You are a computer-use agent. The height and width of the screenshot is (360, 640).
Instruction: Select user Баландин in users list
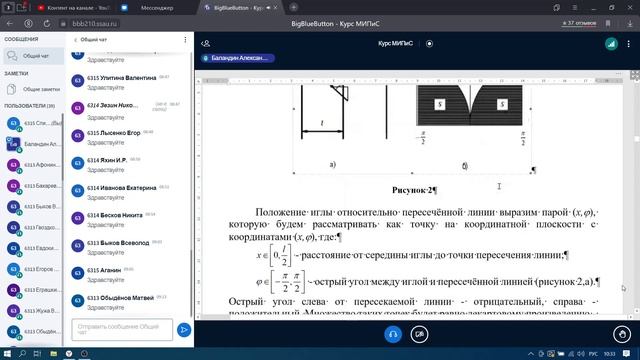pyautogui.click(x=33, y=144)
